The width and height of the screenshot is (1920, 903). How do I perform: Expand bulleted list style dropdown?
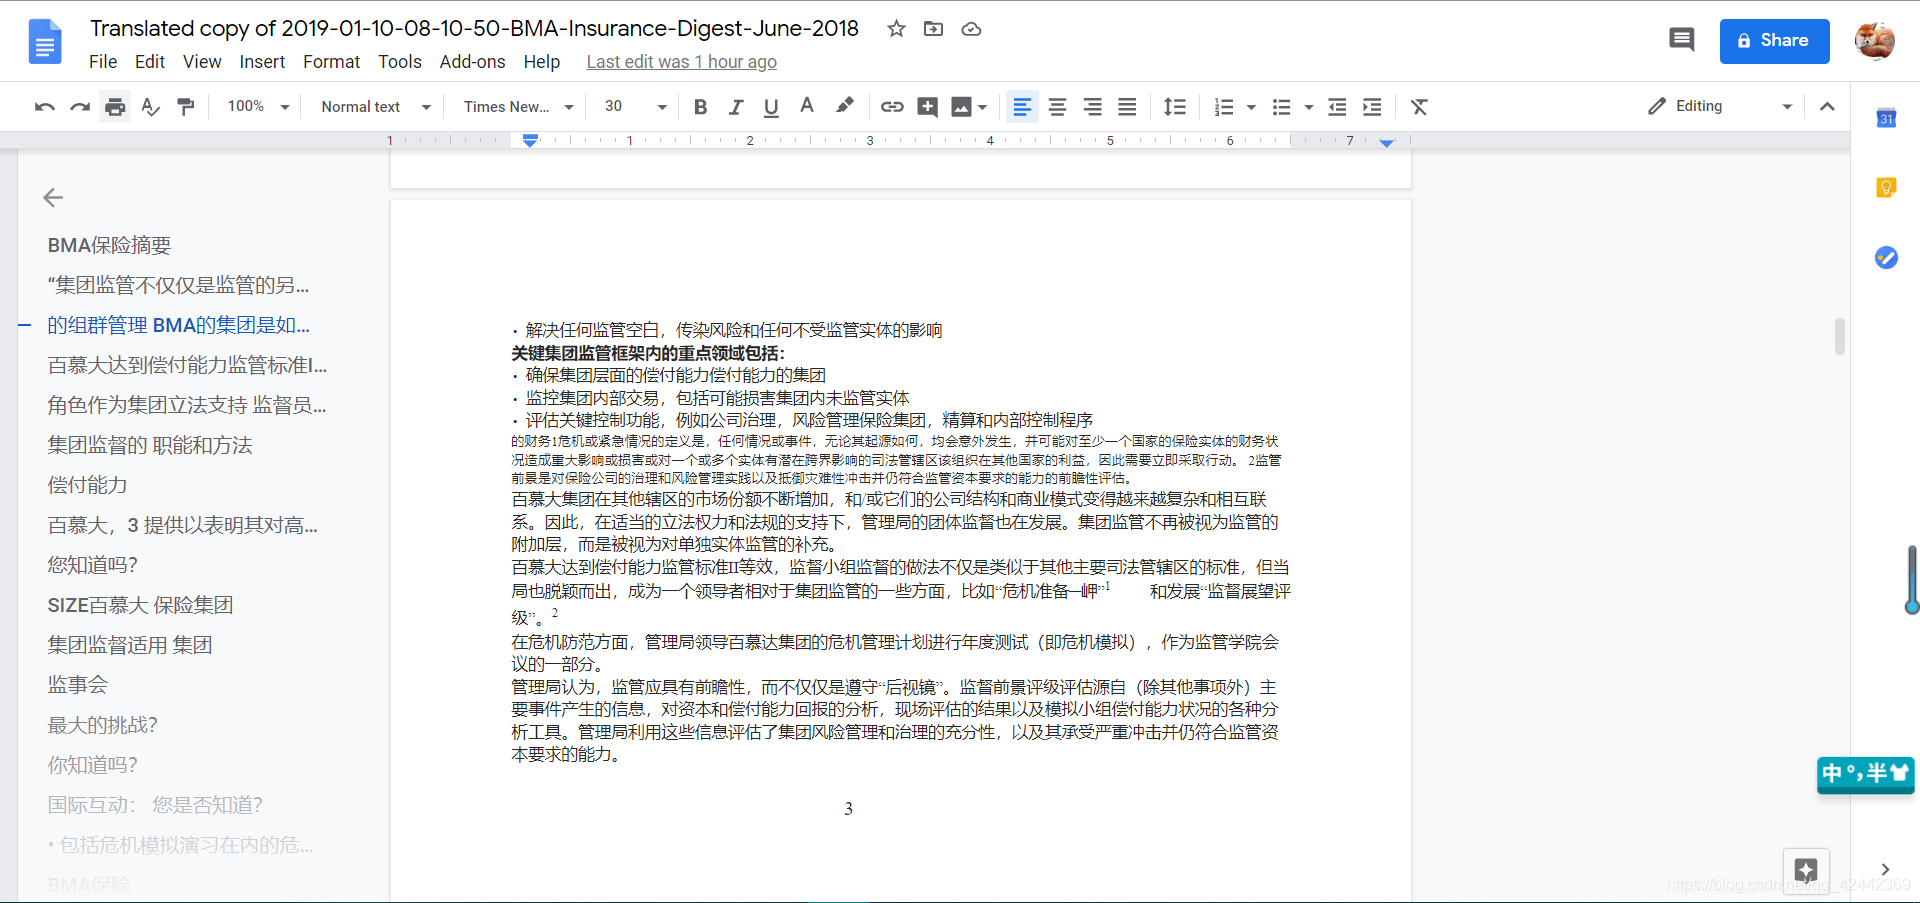click(1308, 107)
